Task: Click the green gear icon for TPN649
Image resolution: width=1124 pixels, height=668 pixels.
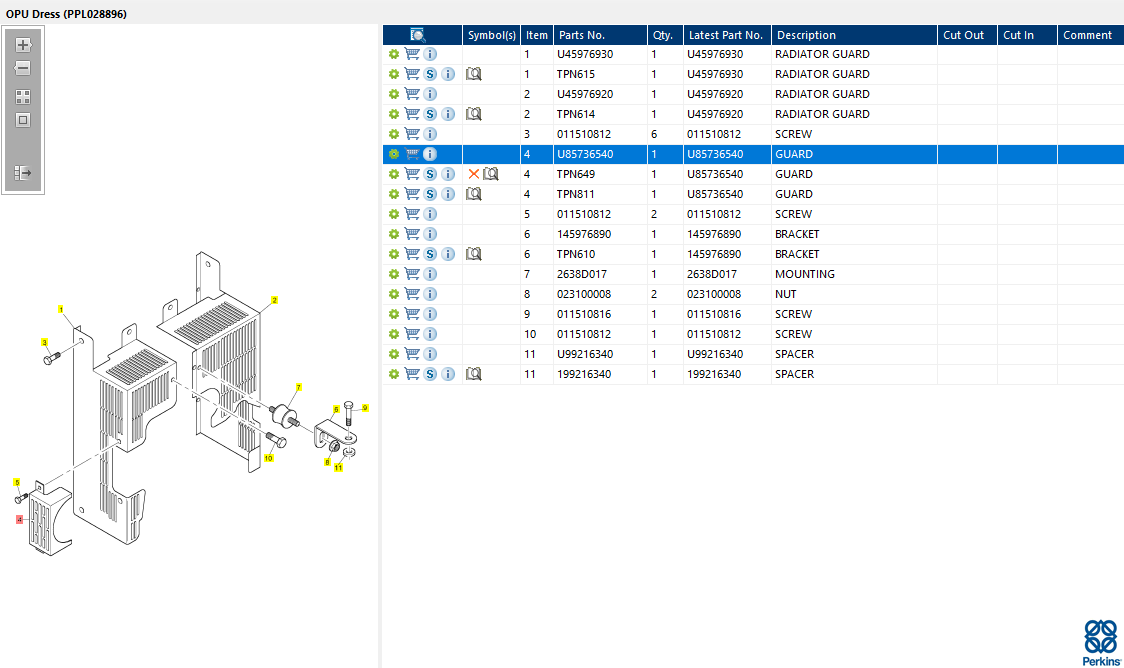Action: click(x=394, y=174)
